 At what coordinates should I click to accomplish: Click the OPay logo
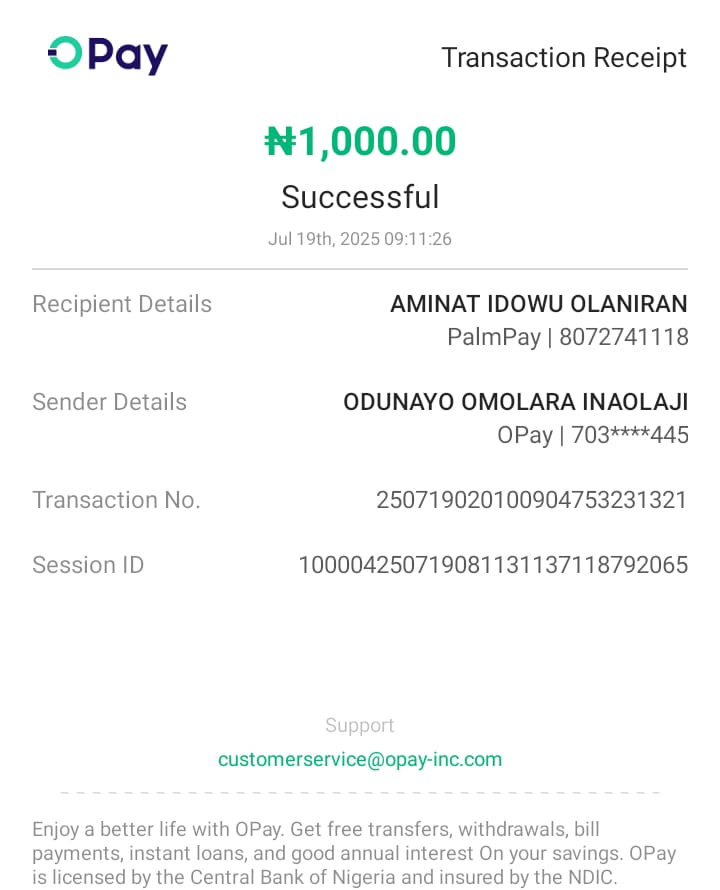point(108,55)
